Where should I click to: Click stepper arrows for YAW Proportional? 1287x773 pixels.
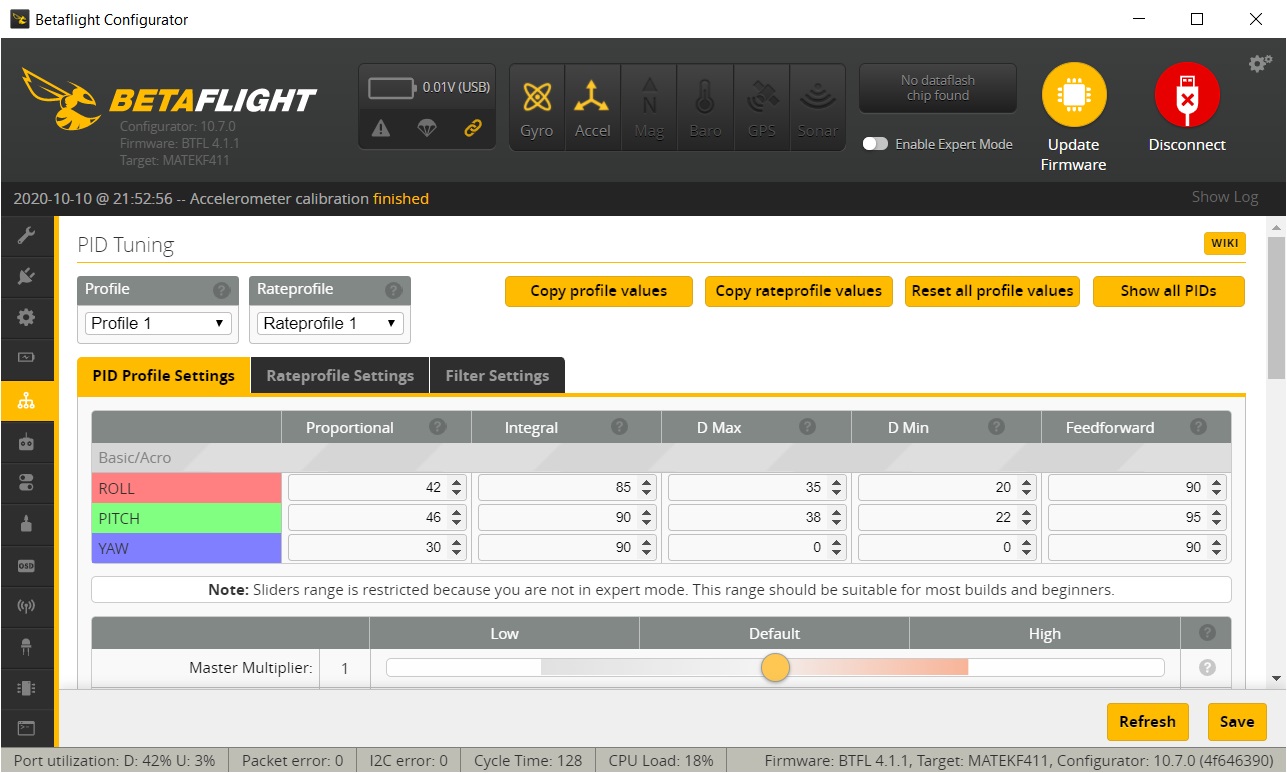(x=457, y=548)
